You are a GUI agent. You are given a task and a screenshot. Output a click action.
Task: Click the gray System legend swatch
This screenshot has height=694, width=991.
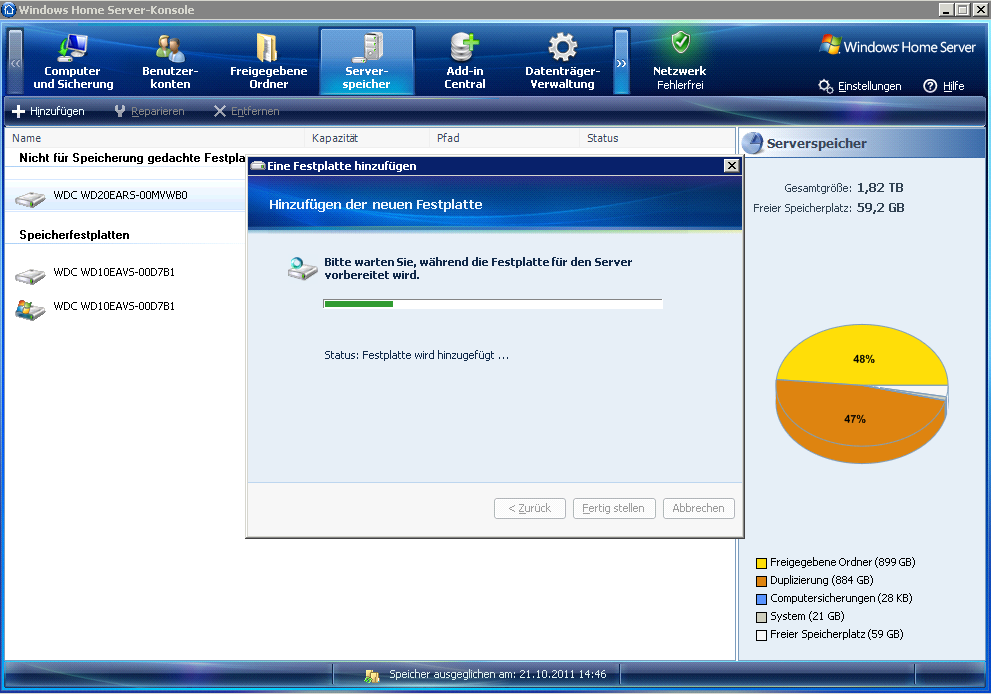[x=761, y=617]
